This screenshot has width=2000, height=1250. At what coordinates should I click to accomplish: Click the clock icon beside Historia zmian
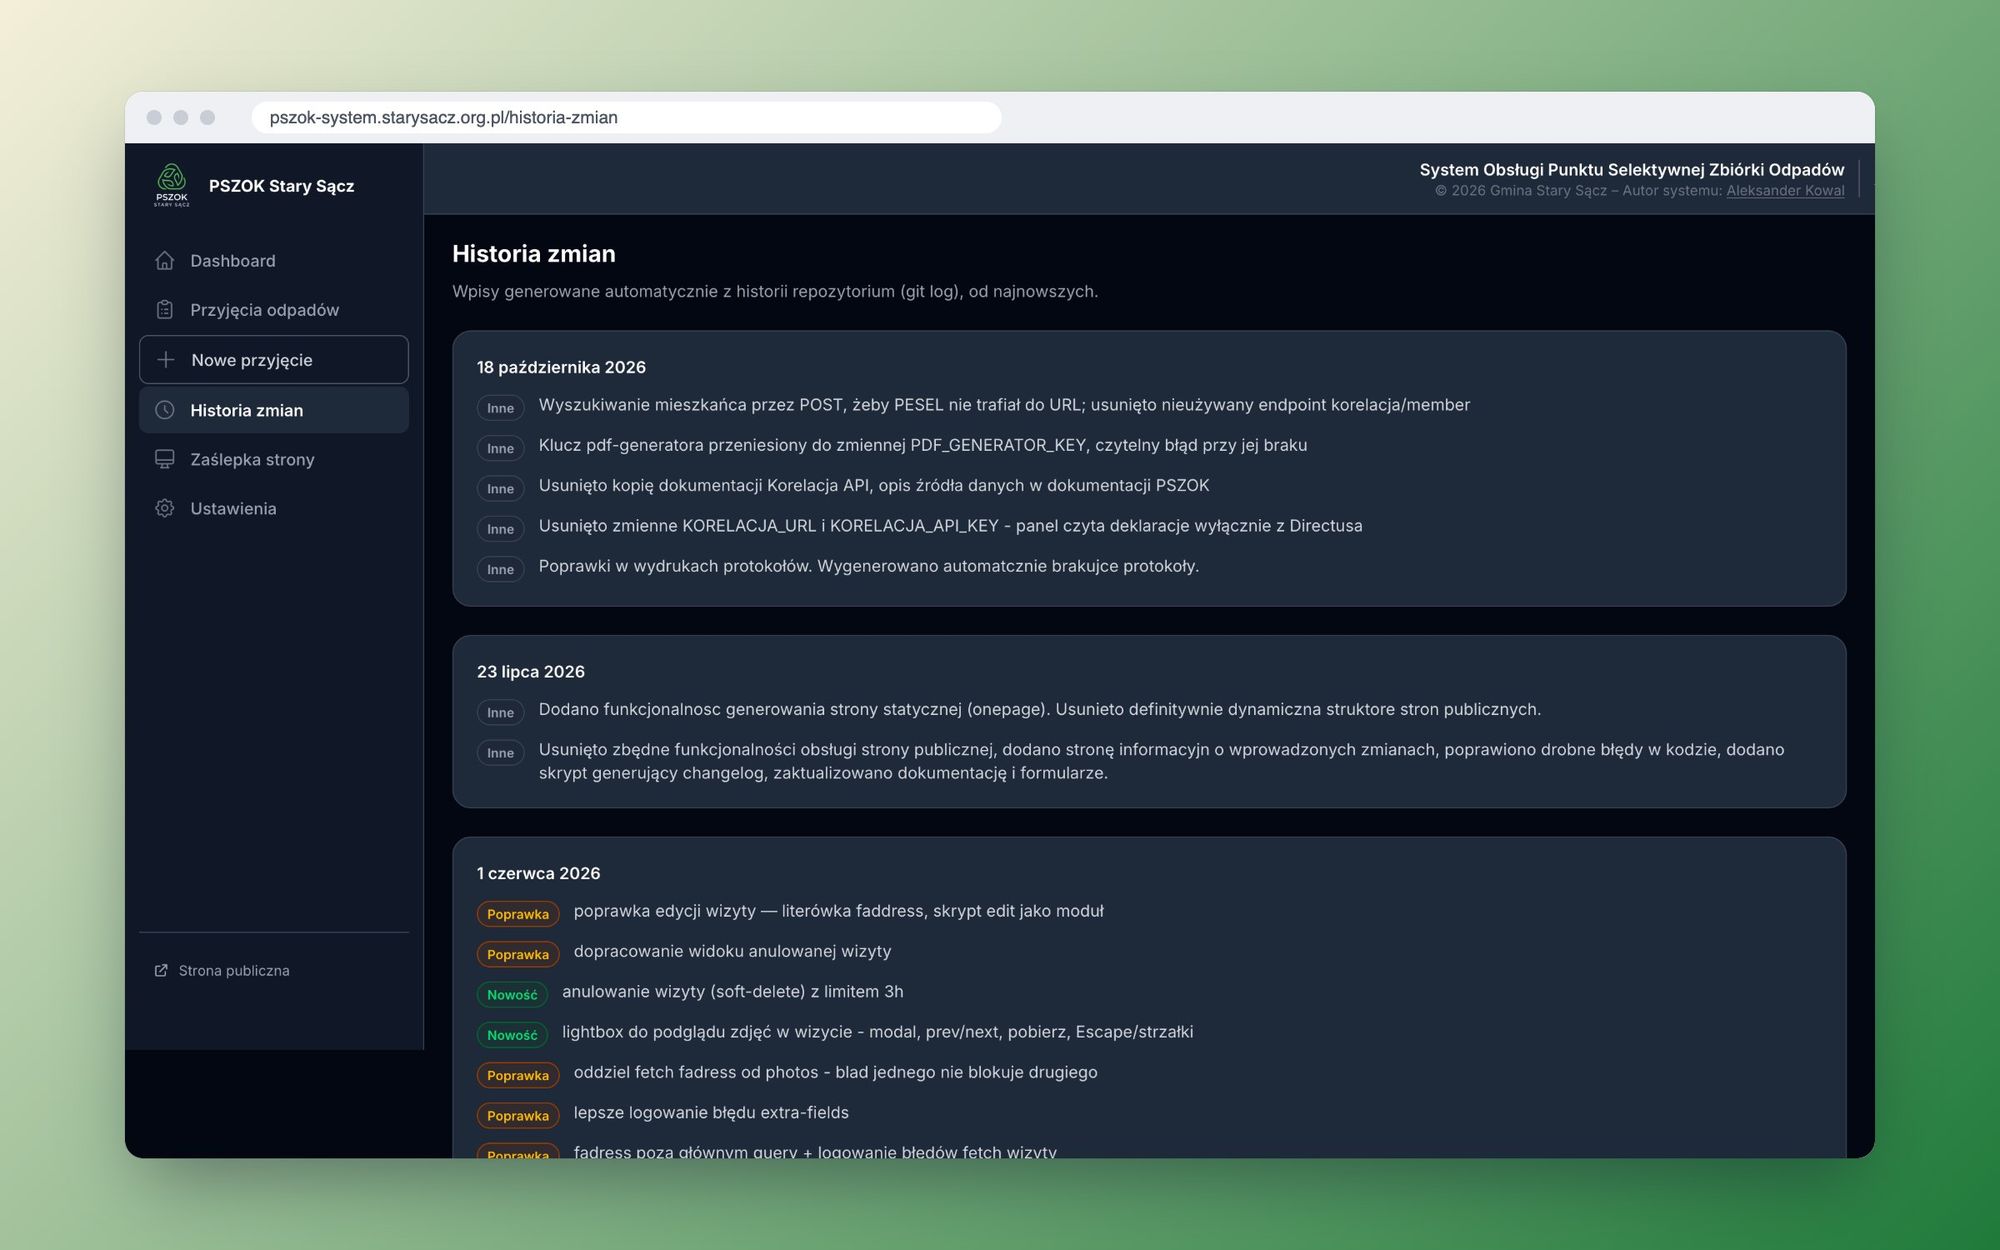pyautogui.click(x=165, y=410)
